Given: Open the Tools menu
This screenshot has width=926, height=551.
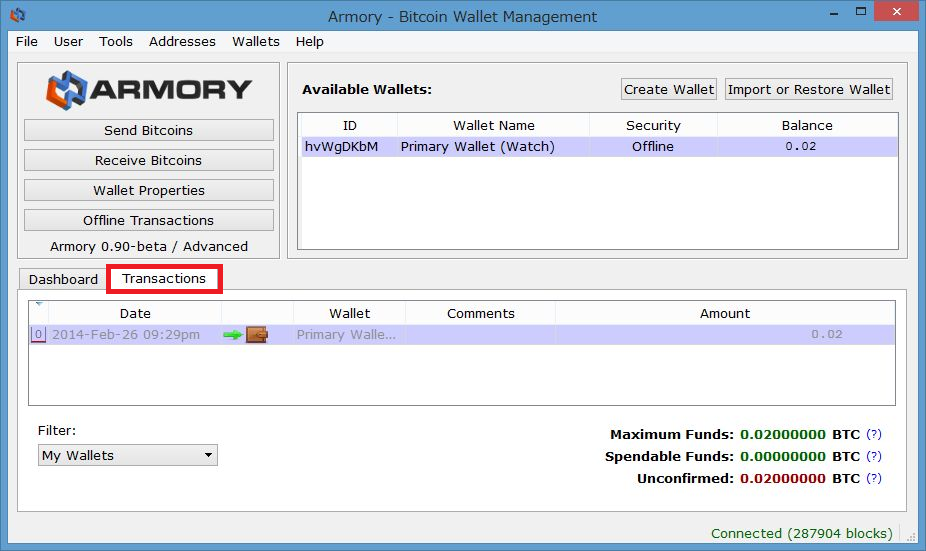Looking at the screenshot, I should 116,41.
